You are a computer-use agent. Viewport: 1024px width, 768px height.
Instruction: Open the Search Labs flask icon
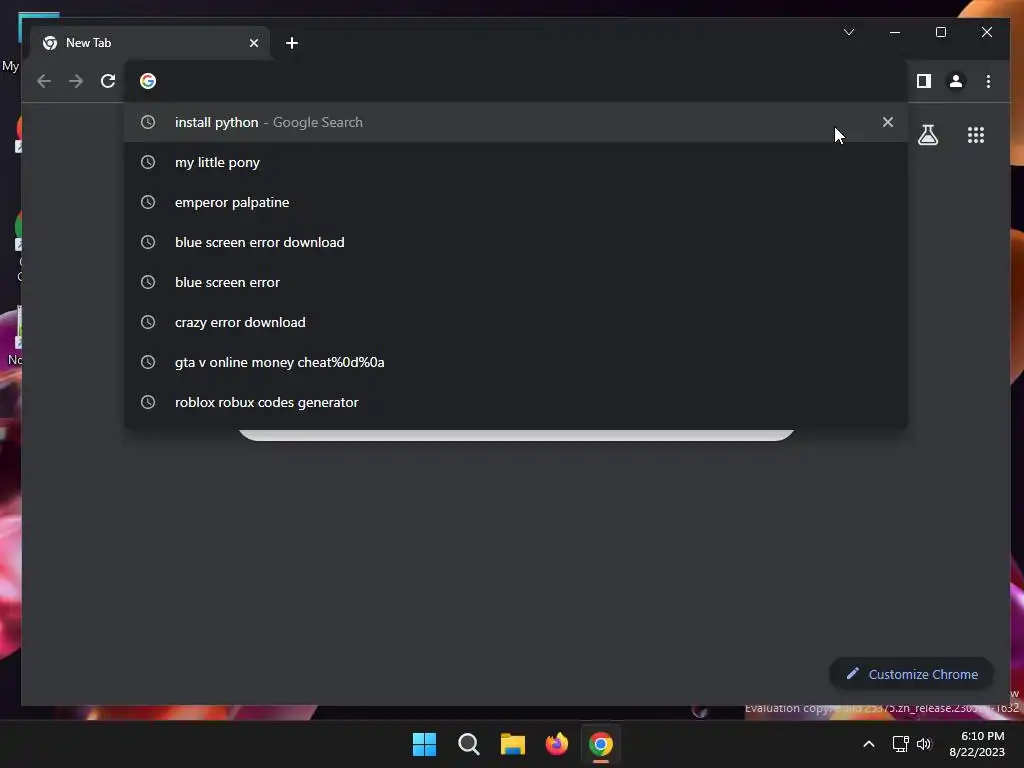coord(927,135)
